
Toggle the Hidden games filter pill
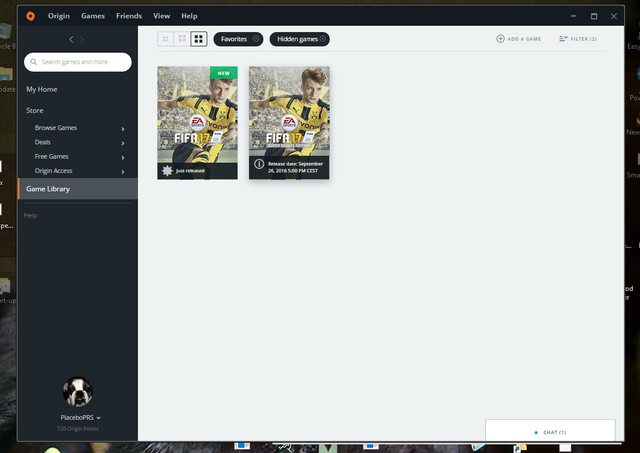299,39
